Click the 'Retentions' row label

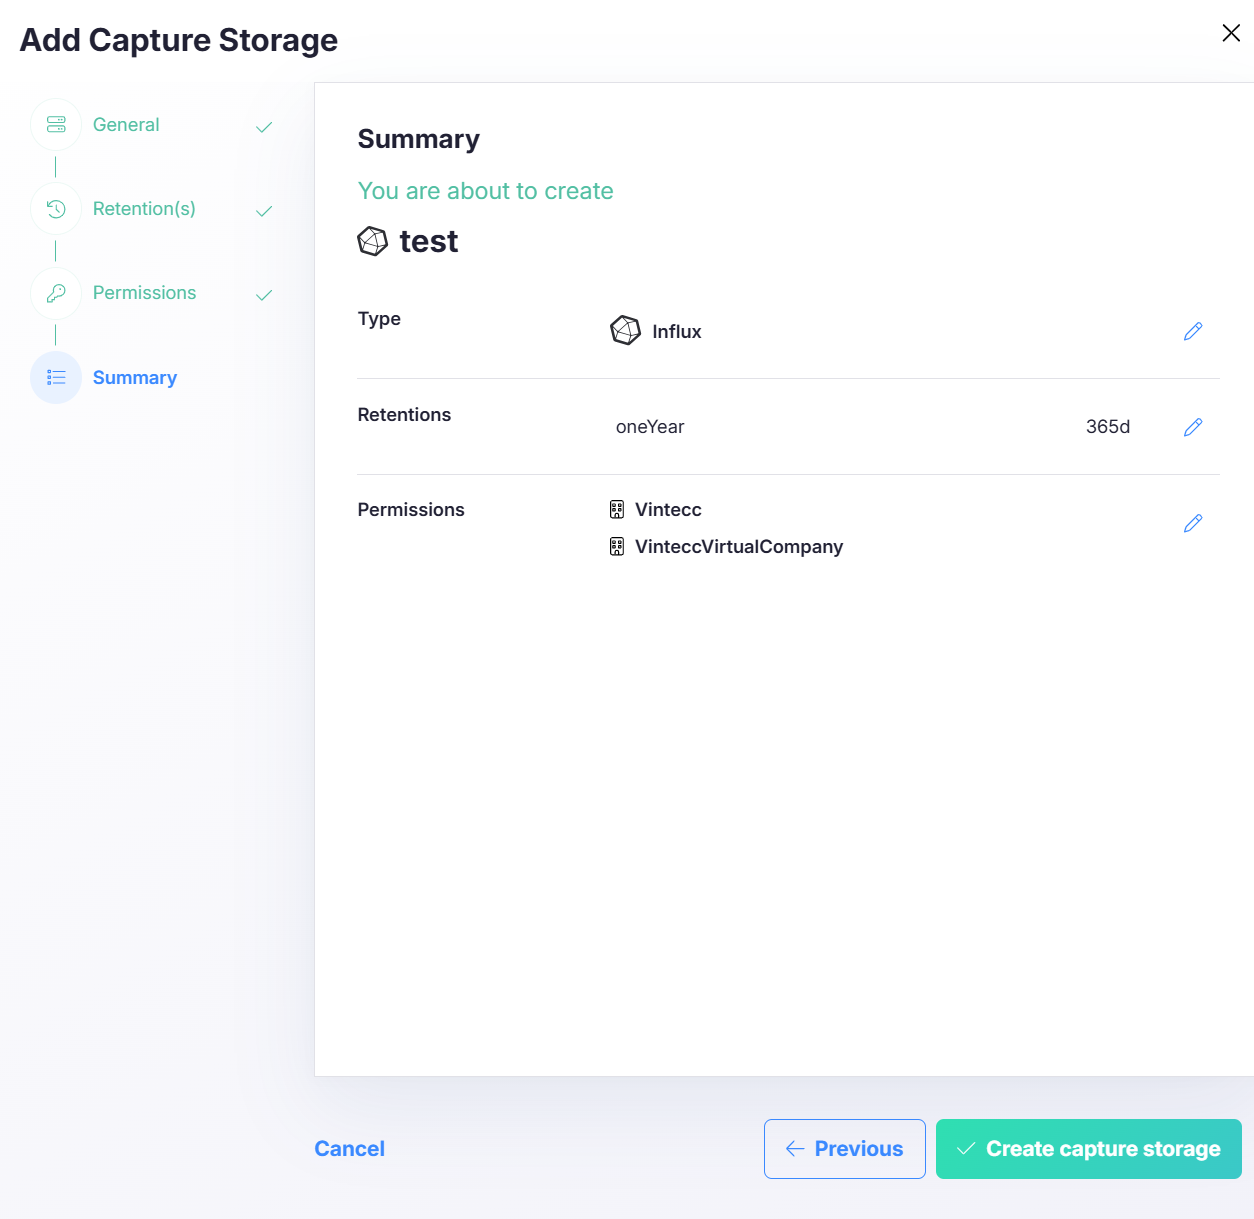click(x=404, y=415)
